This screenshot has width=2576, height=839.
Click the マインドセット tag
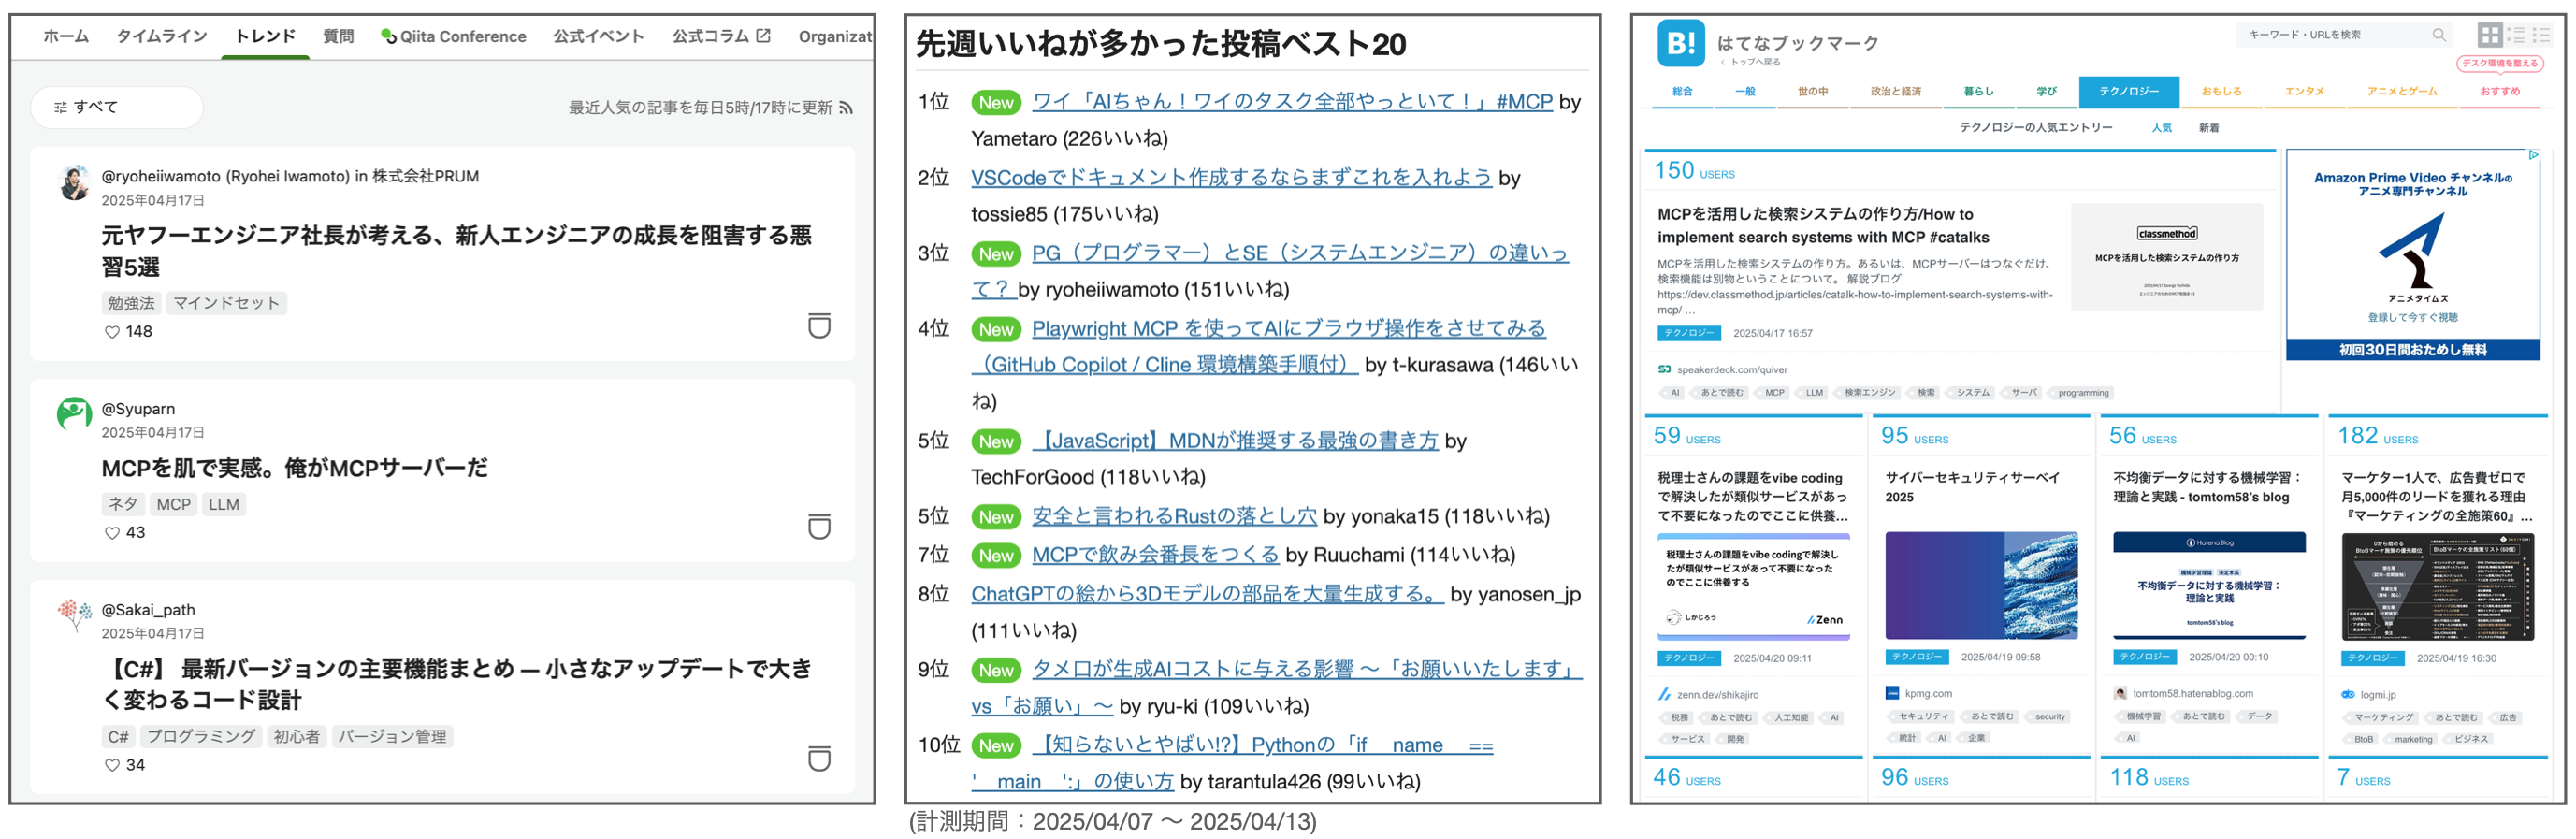tap(226, 303)
